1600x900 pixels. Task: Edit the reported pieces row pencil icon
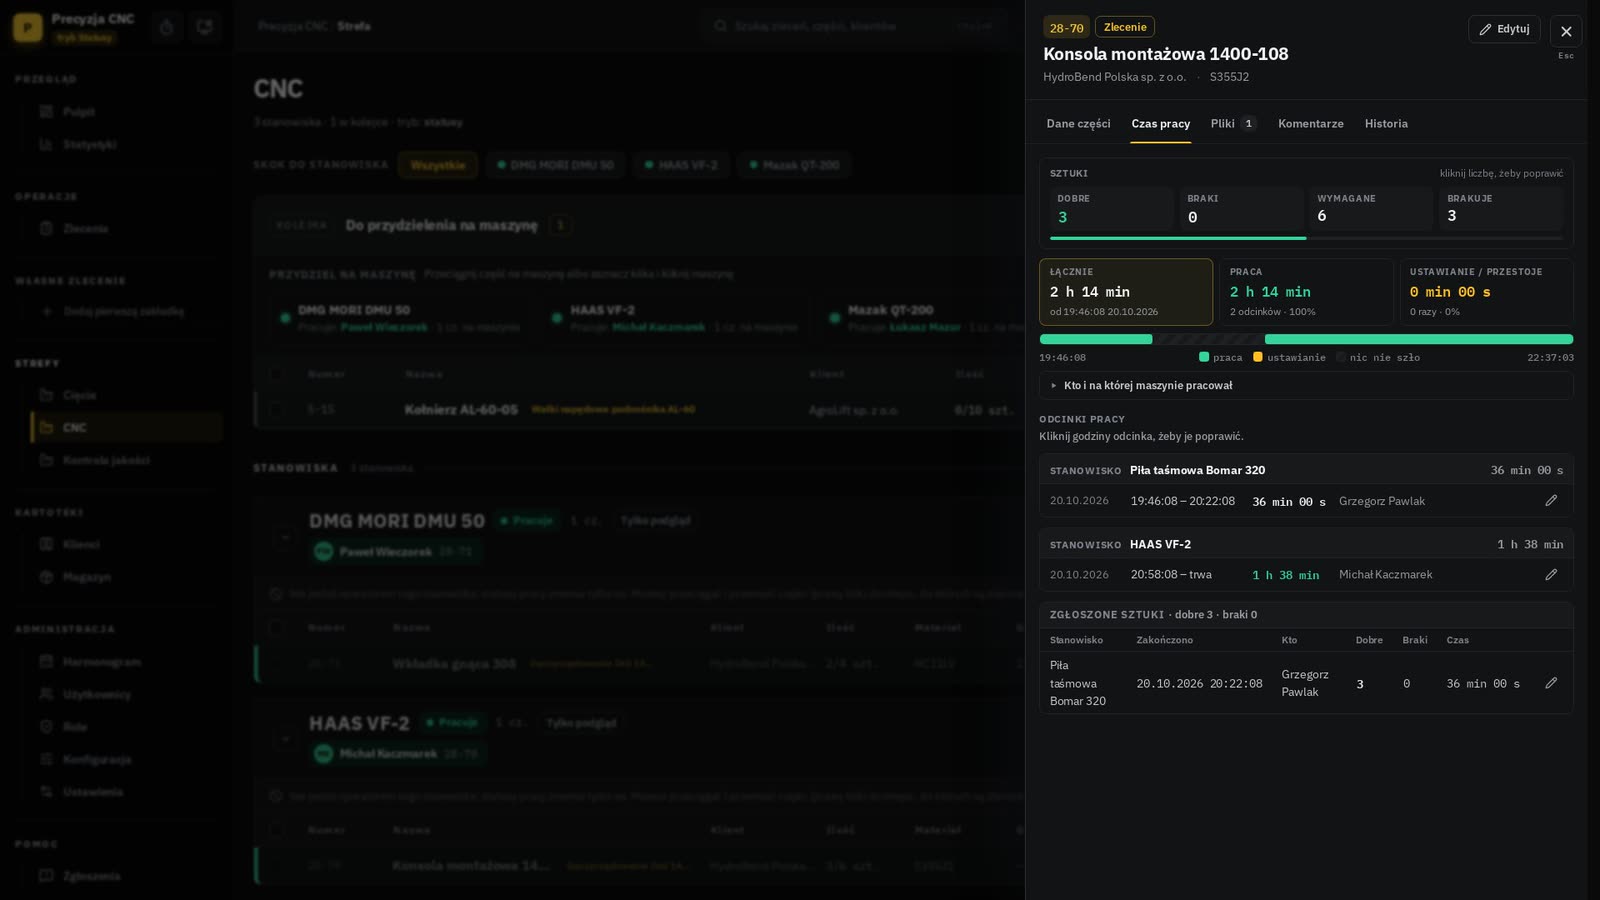click(x=1551, y=683)
